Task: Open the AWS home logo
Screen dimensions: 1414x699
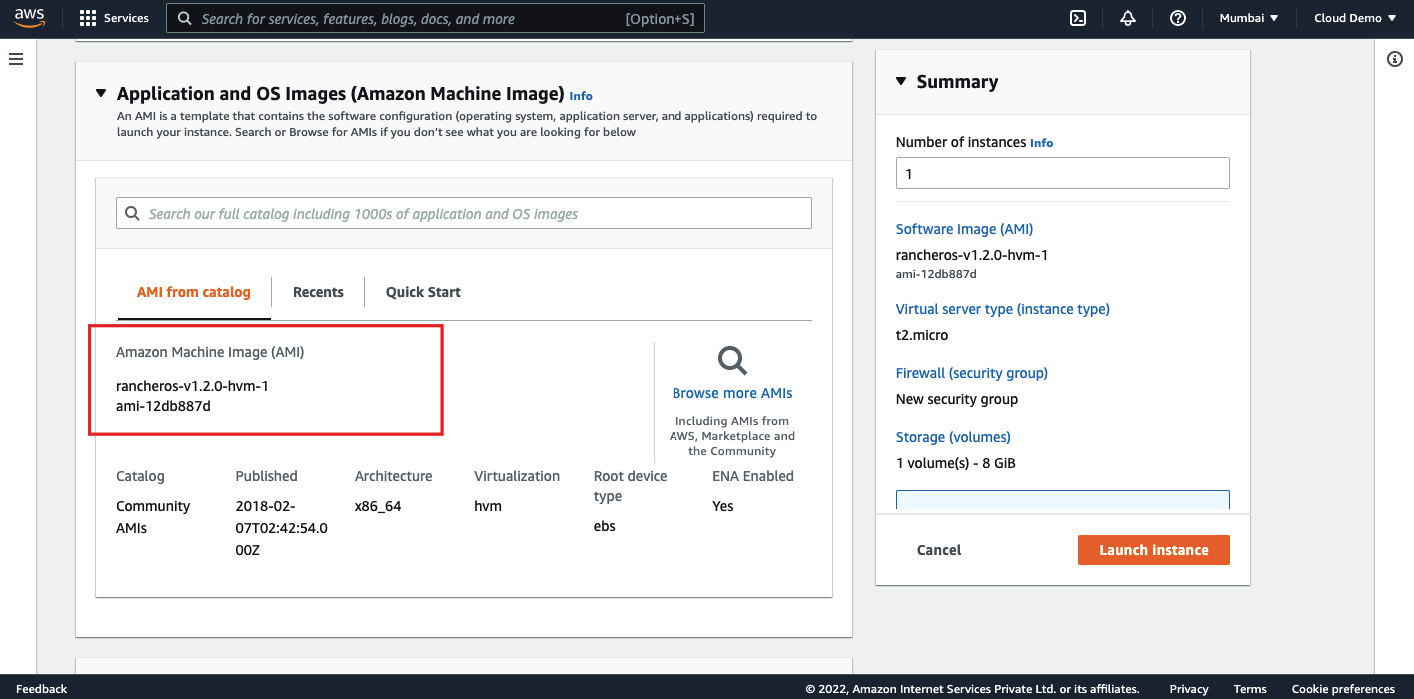Action: click(29, 18)
